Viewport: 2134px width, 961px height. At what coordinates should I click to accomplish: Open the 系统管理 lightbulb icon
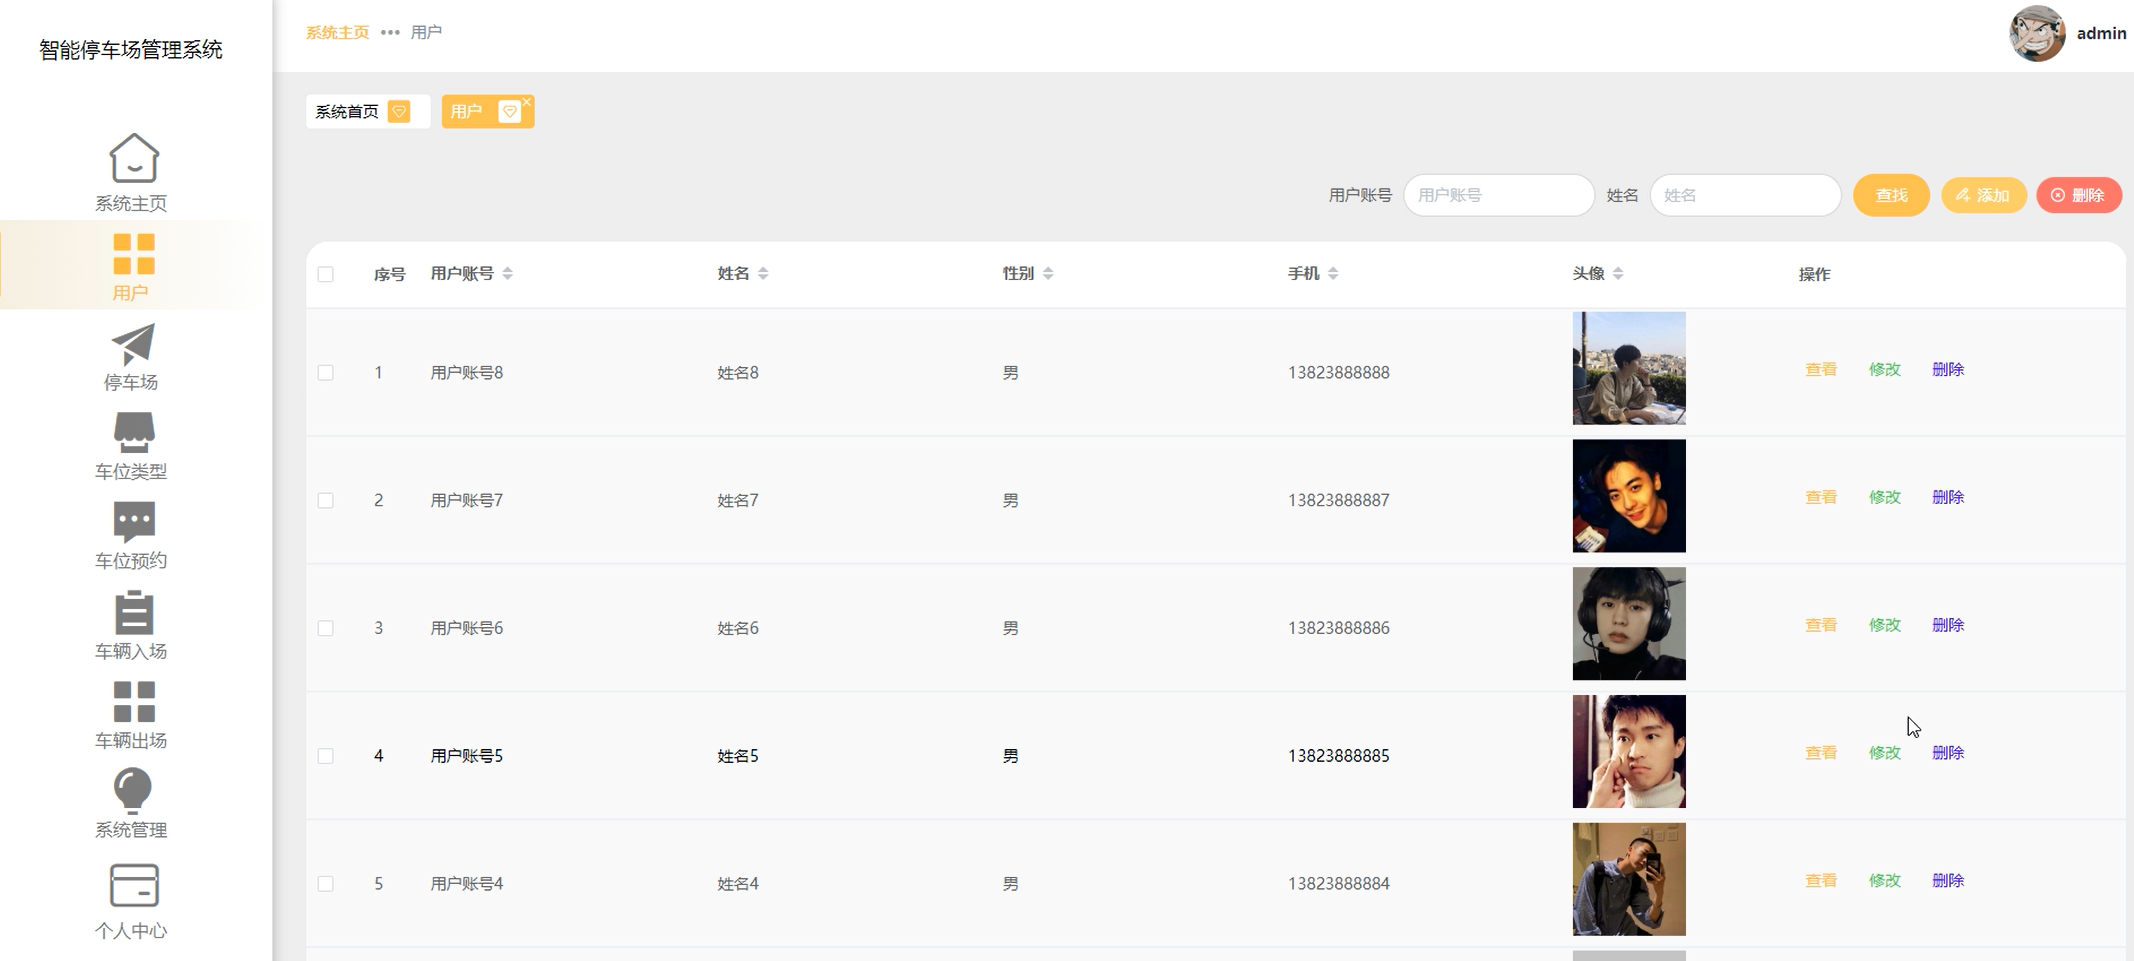pyautogui.click(x=133, y=791)
